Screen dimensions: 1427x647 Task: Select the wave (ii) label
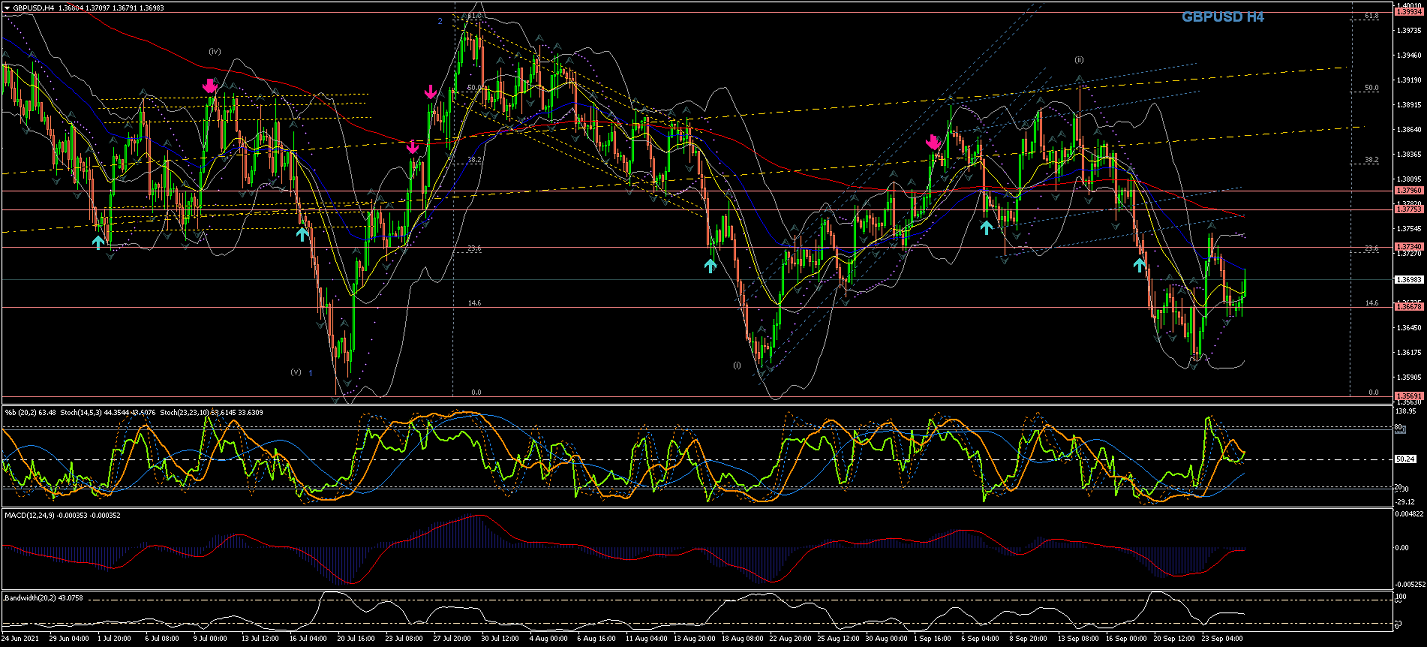click(1079, 60)
